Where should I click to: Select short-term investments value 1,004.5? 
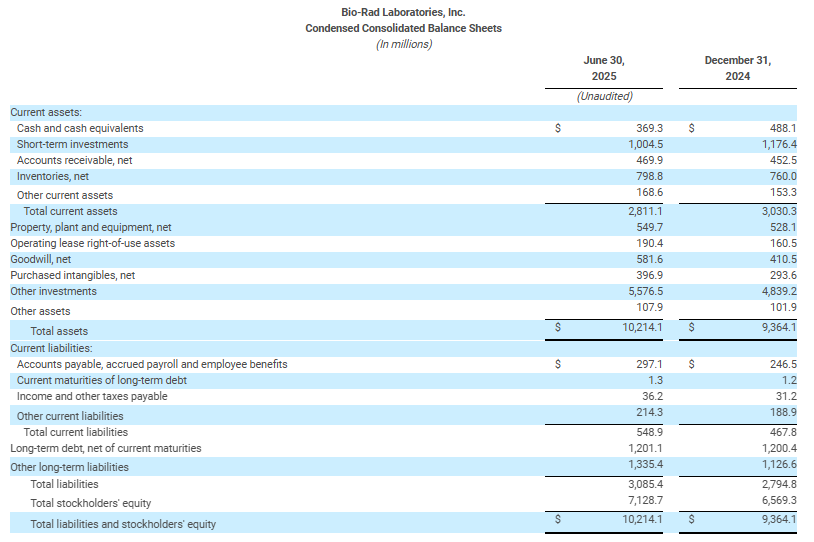coord(645,144)
